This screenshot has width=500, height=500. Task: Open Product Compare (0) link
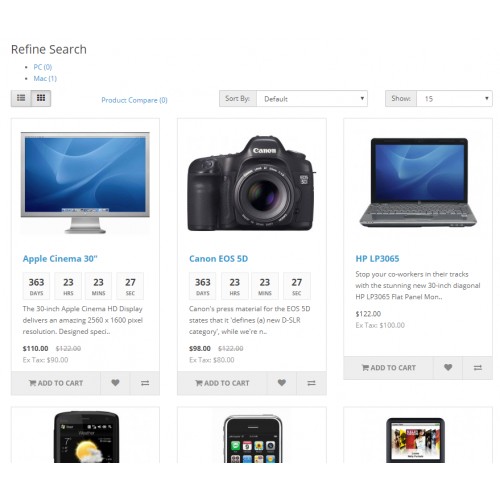(x=134, y=100)
